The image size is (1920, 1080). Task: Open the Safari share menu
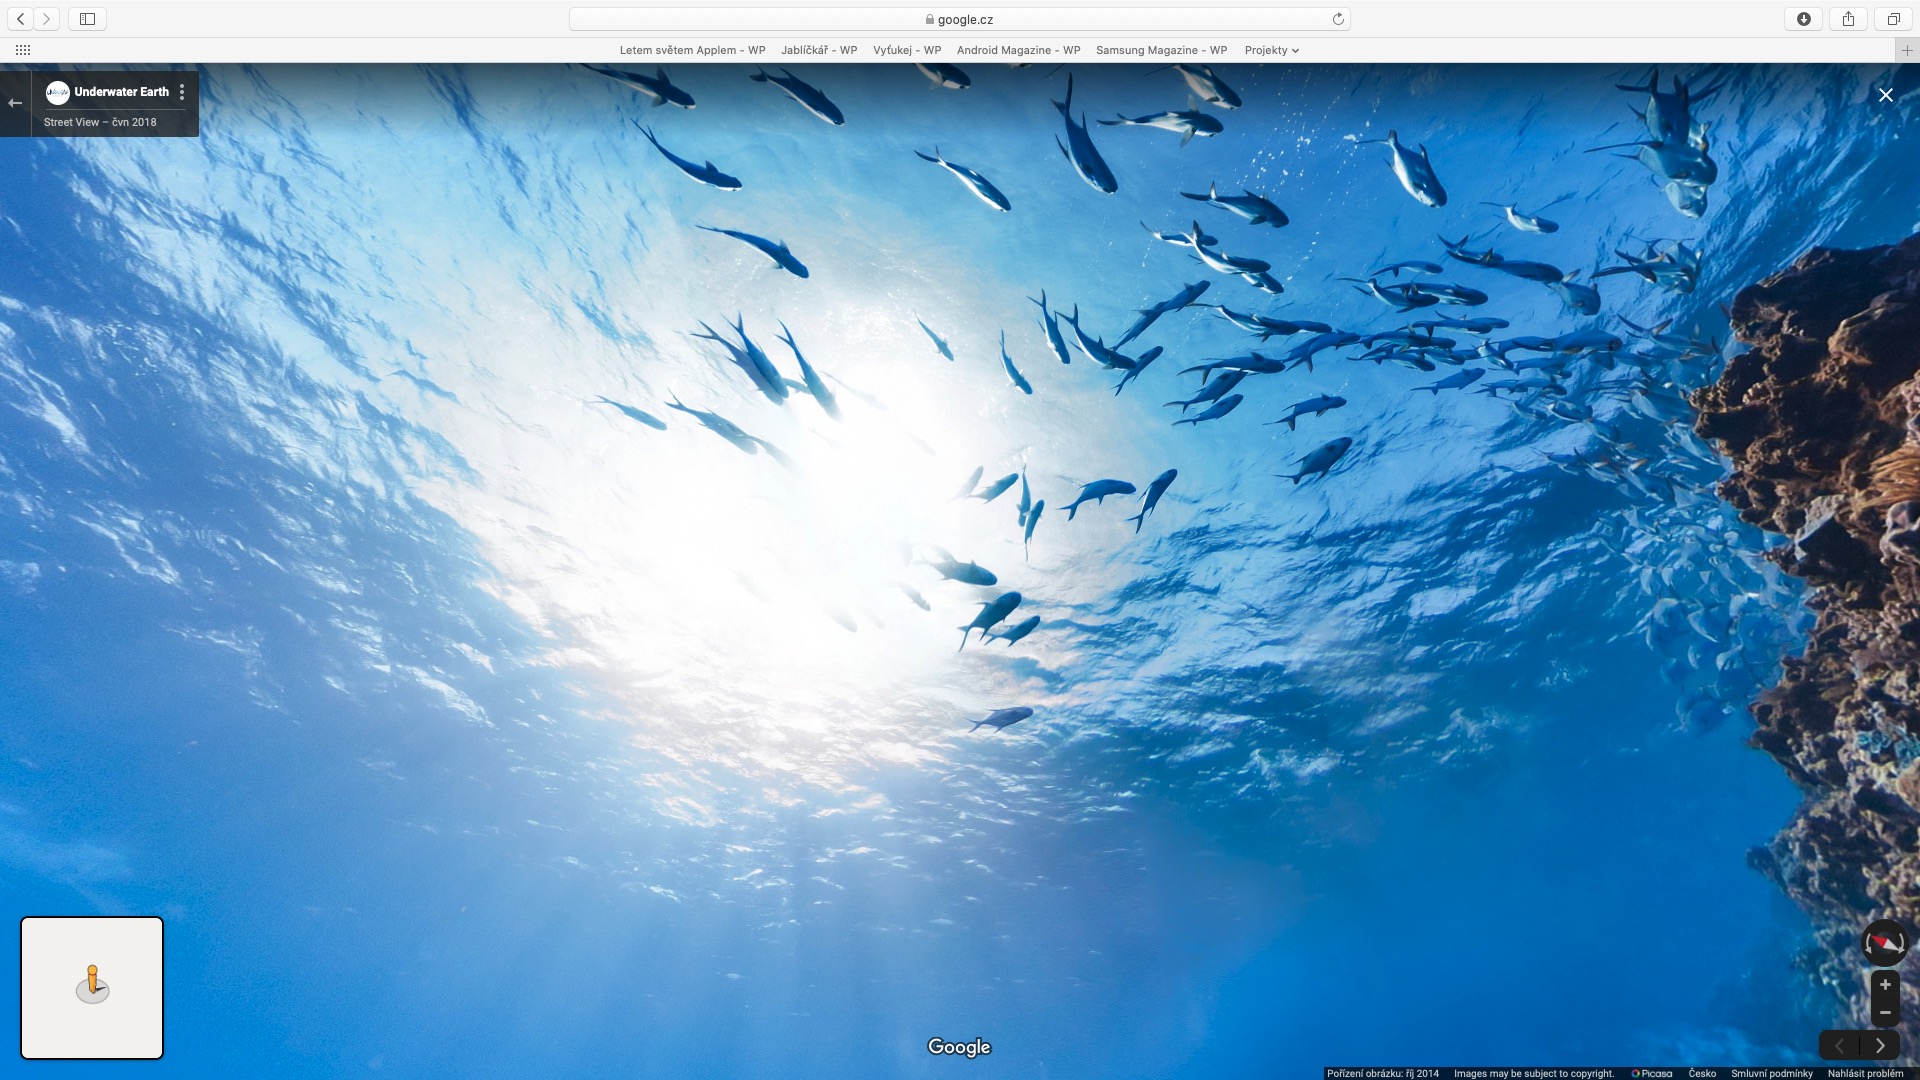1848,19
